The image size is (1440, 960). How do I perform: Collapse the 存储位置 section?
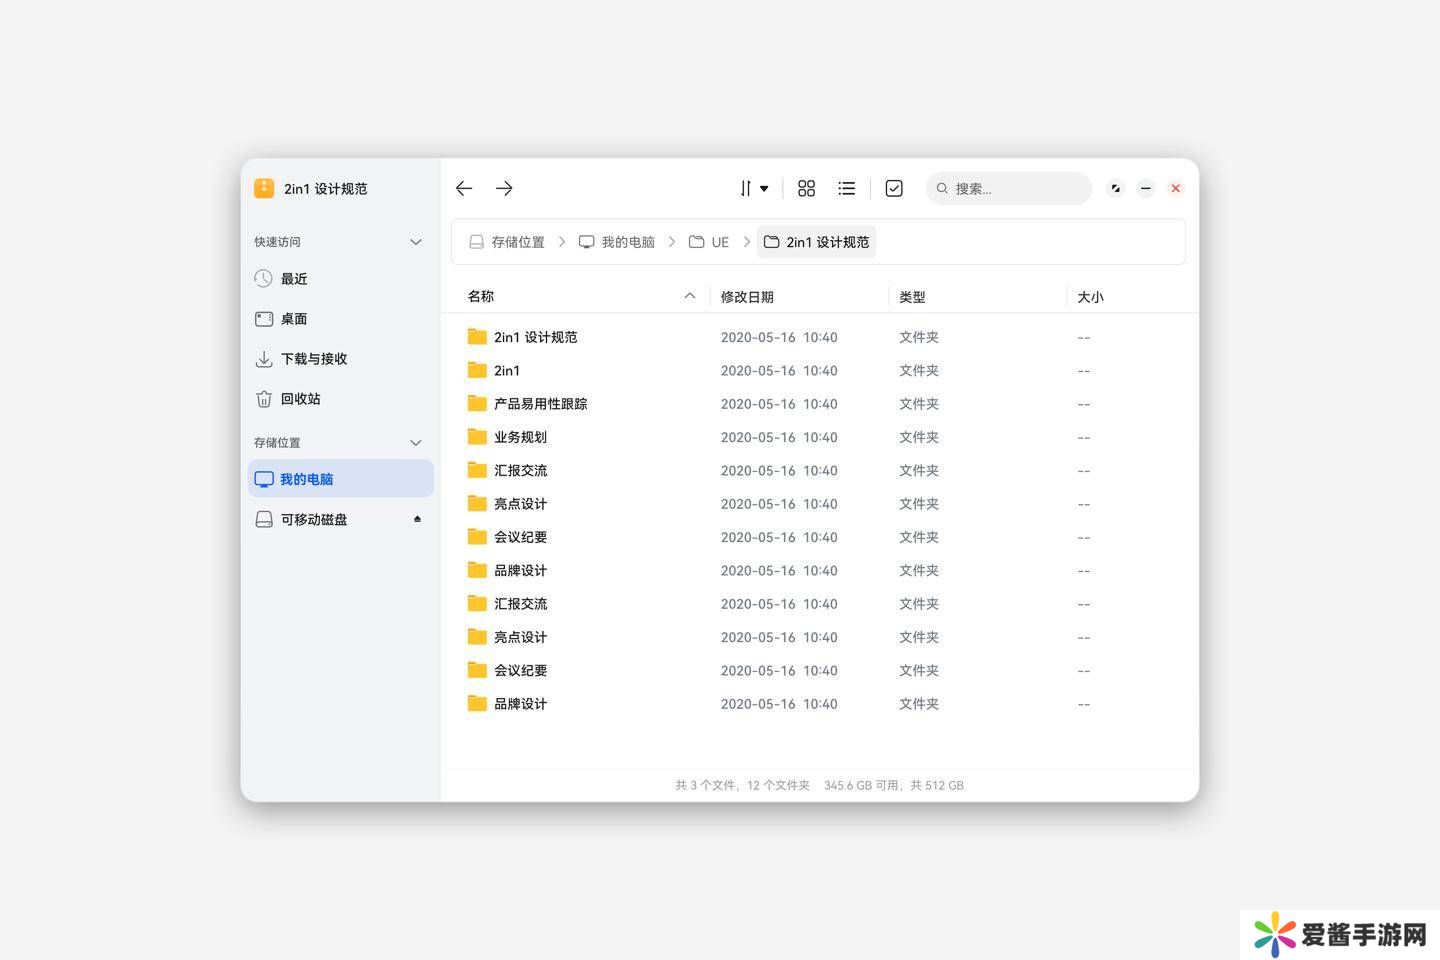[x=416, y=443]
